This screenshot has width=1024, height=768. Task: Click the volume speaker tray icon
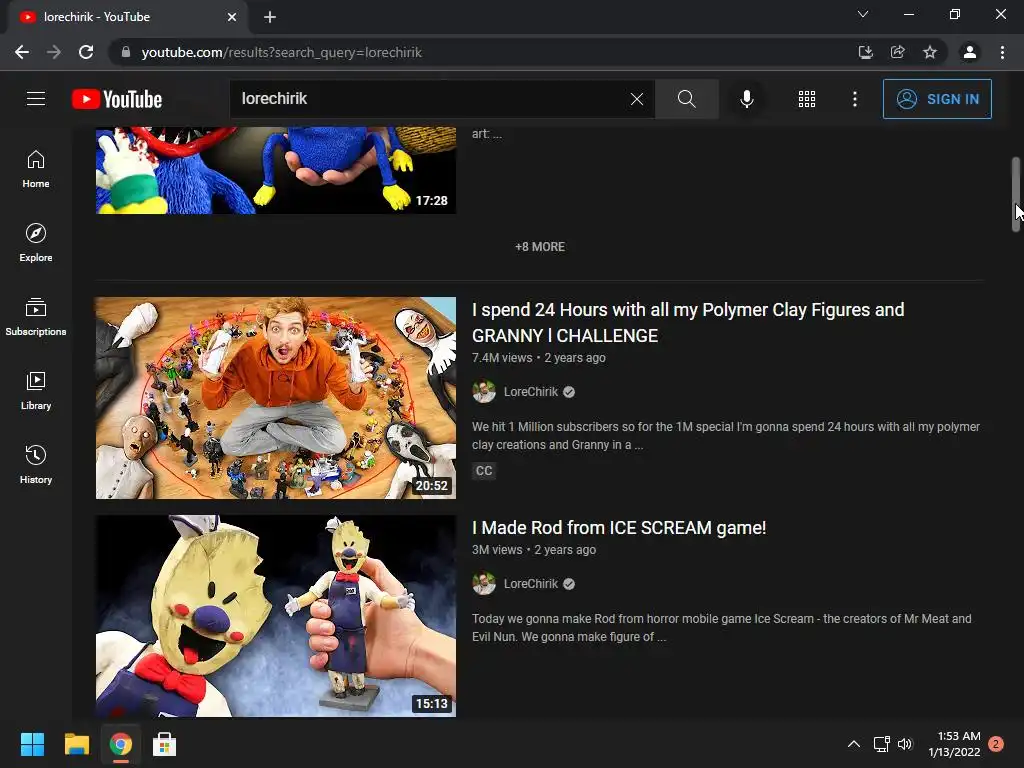[x=904, y=744]
